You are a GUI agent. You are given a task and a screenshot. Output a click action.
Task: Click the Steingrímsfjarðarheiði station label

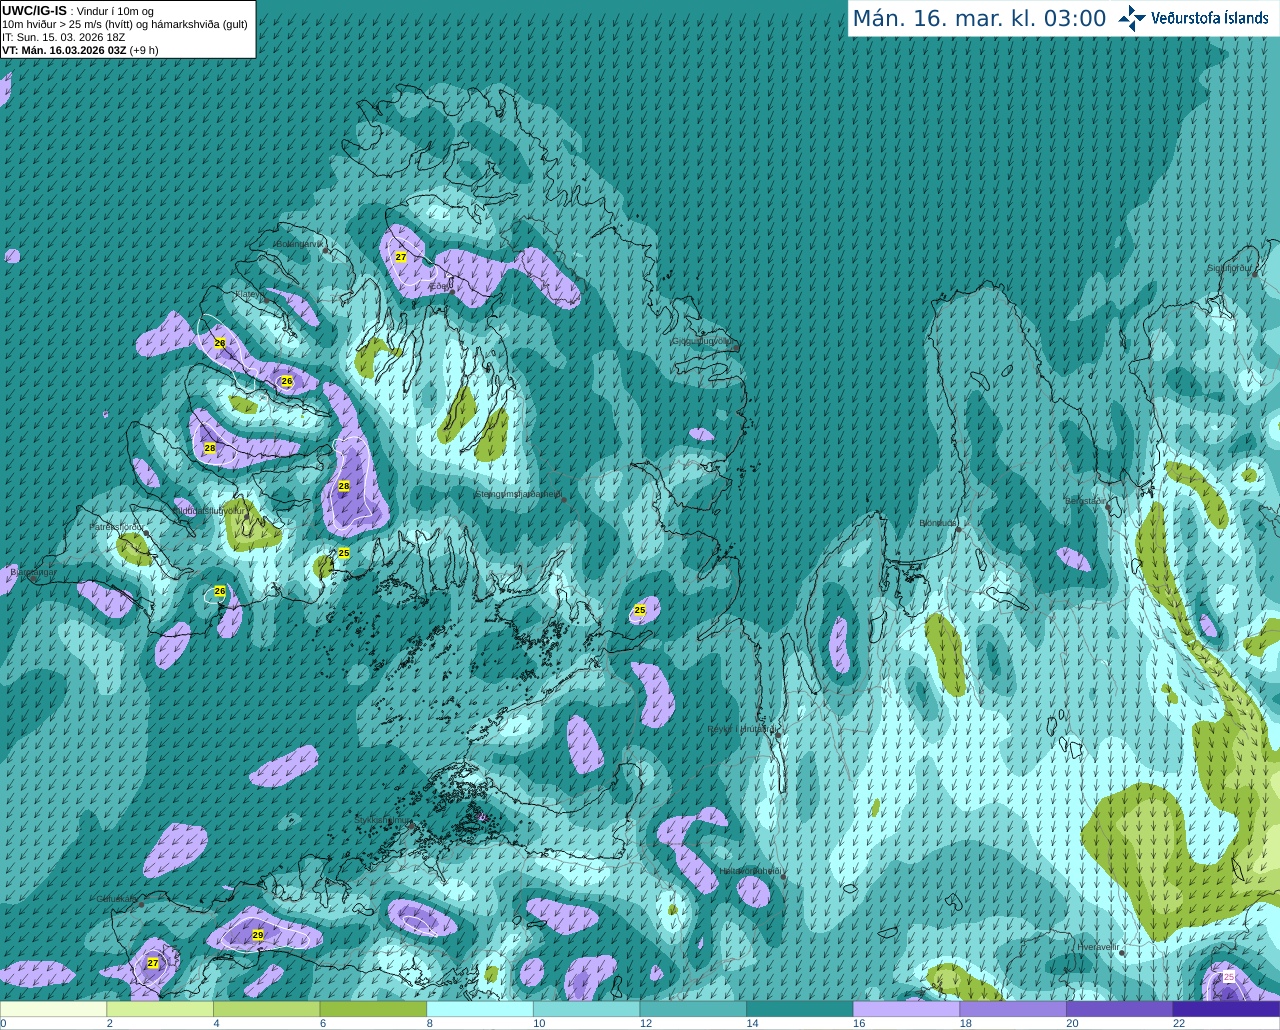[x=517, y=494]
